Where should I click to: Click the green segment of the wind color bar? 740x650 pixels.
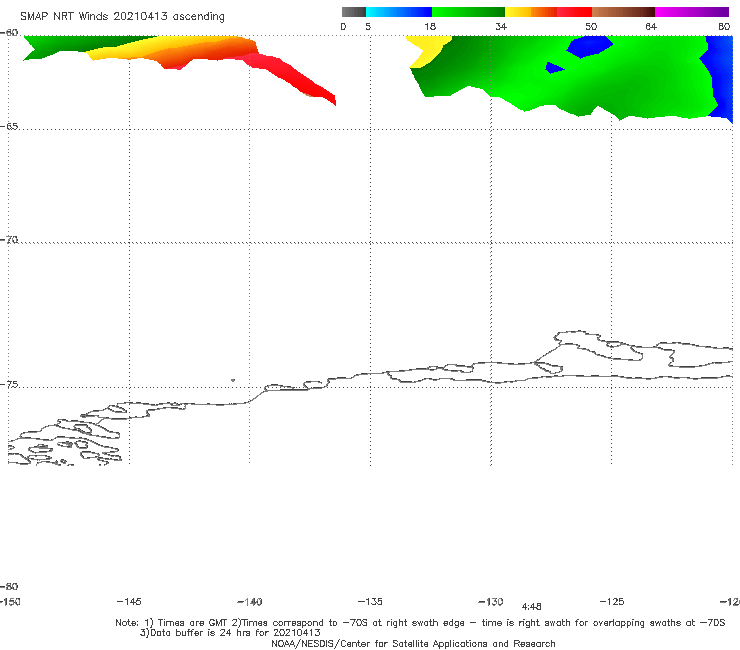point(468,12)
